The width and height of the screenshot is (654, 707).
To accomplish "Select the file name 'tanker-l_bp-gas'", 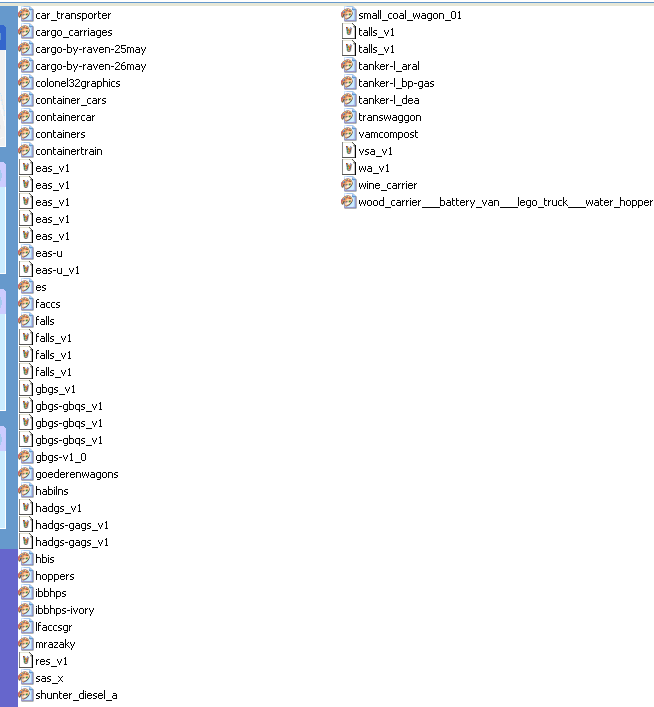I will click(396, 83).
